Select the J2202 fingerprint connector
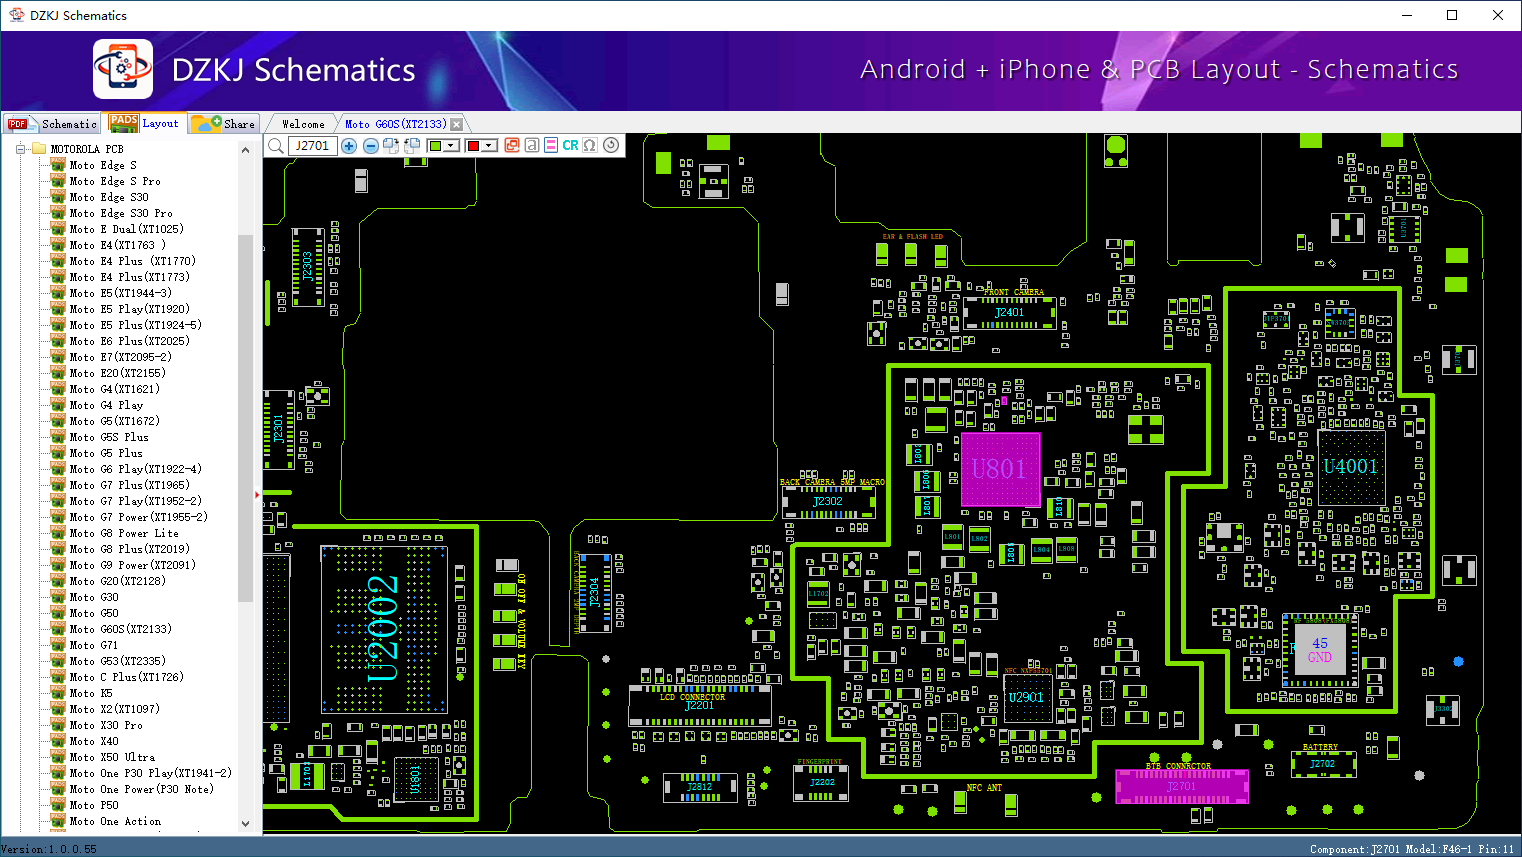This screenshot has width=1522, height=857. pos(822,783)
